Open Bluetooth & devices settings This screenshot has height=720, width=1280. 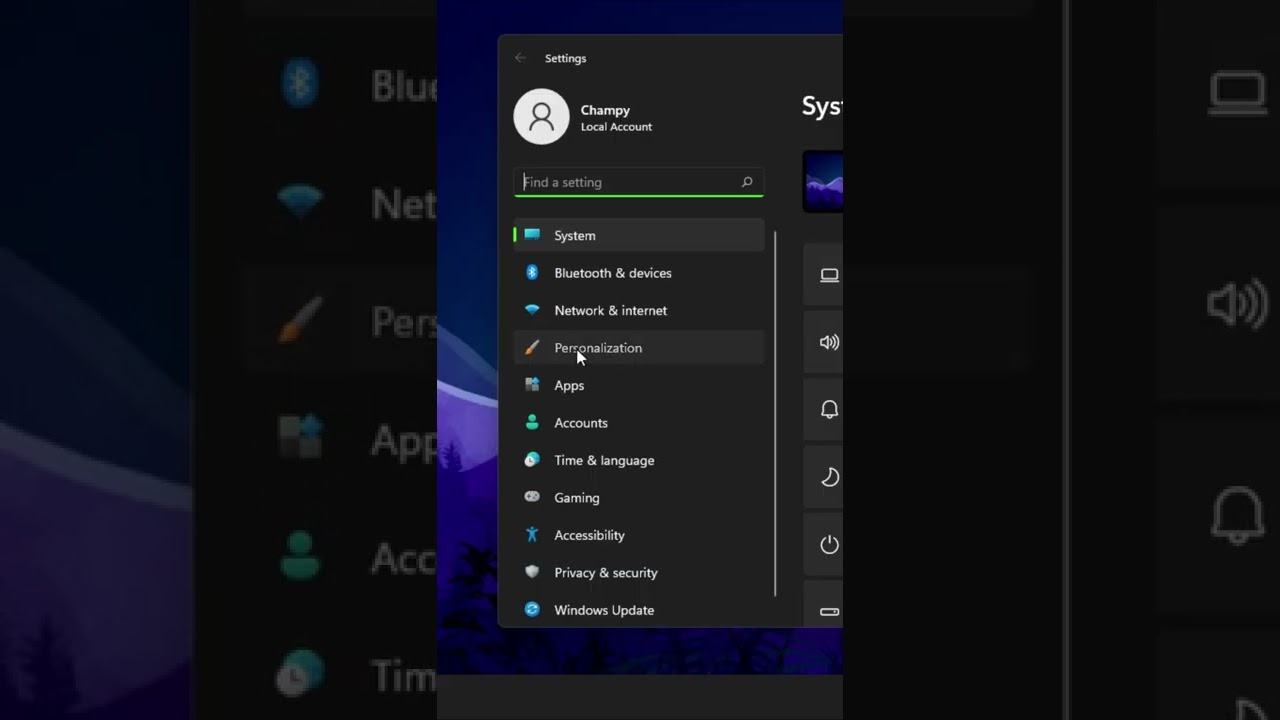639,273
